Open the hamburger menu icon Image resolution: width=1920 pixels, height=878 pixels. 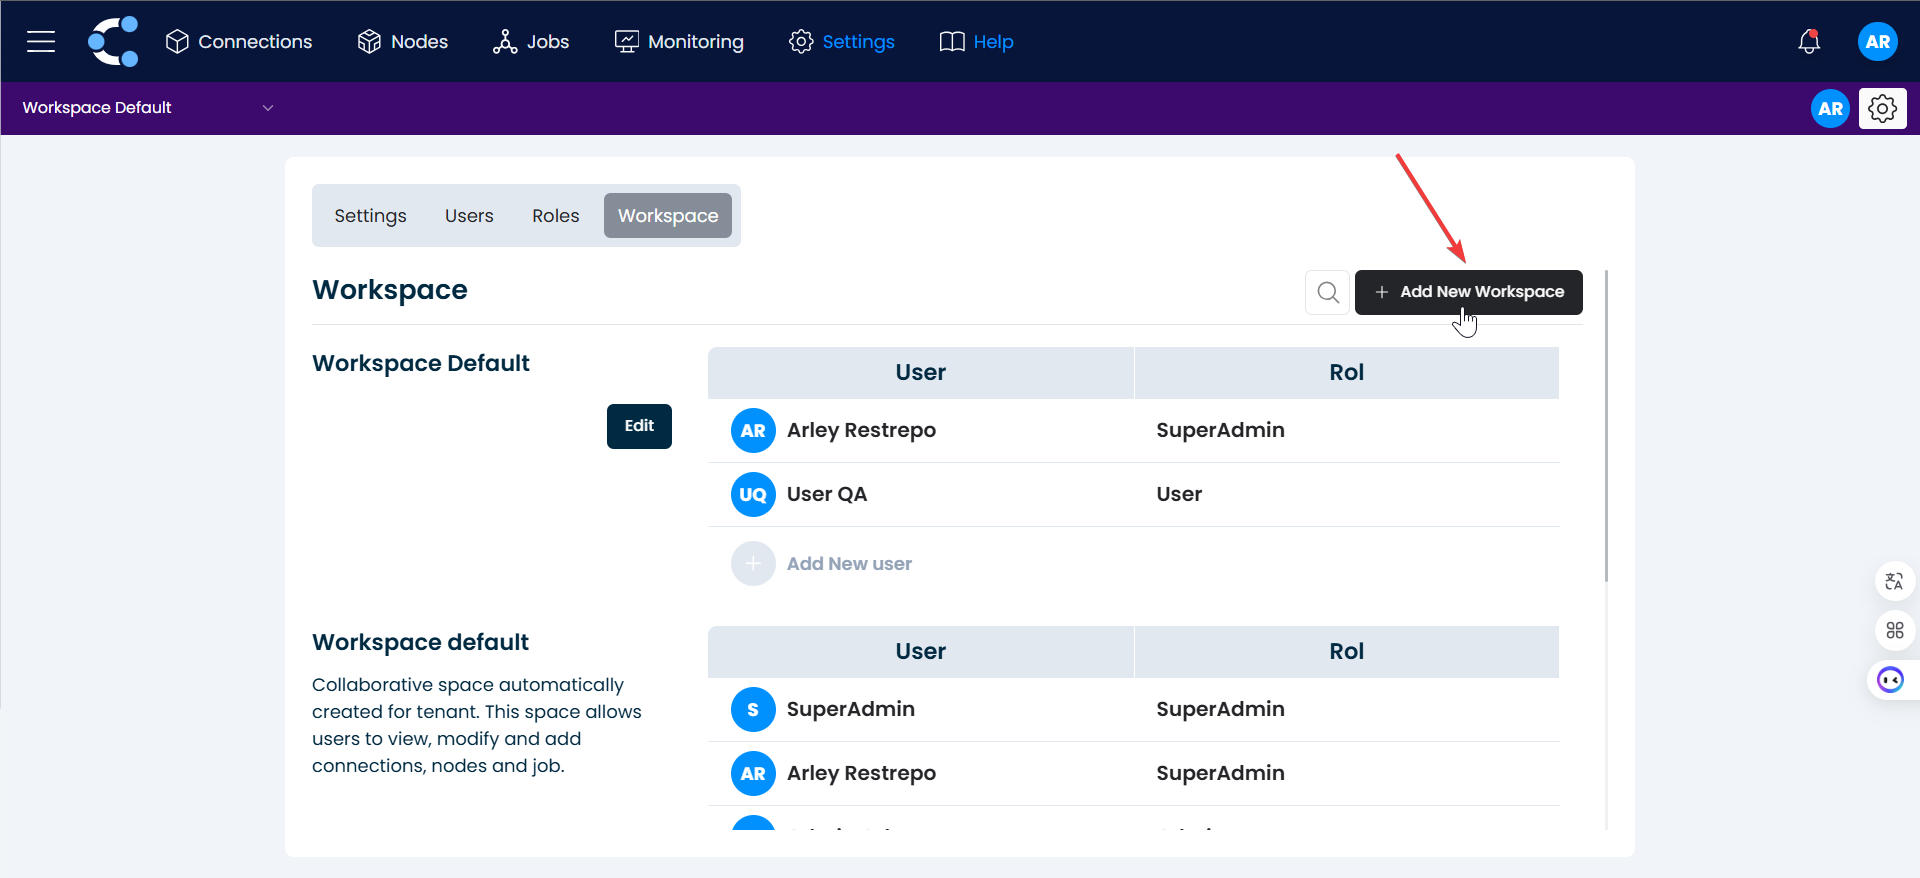tap(41, 41)
